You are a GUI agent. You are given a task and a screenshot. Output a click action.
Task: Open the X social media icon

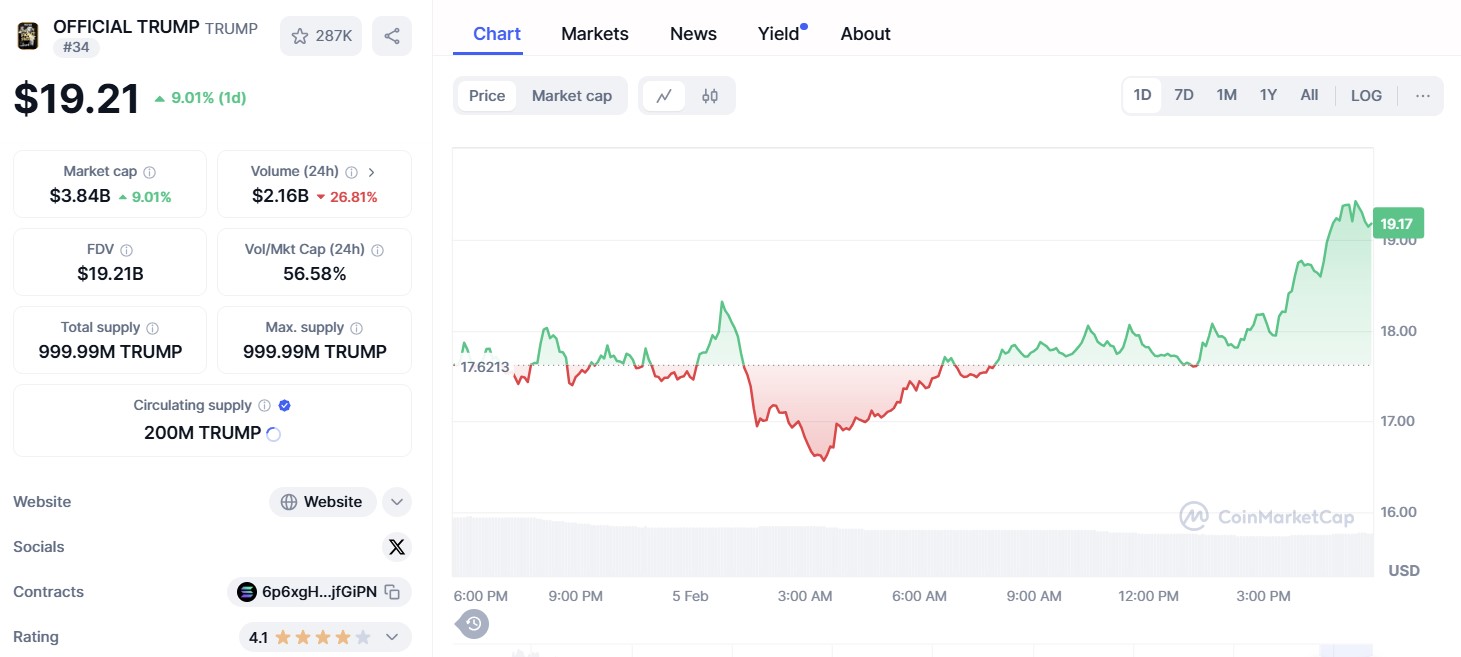(397, 547)
